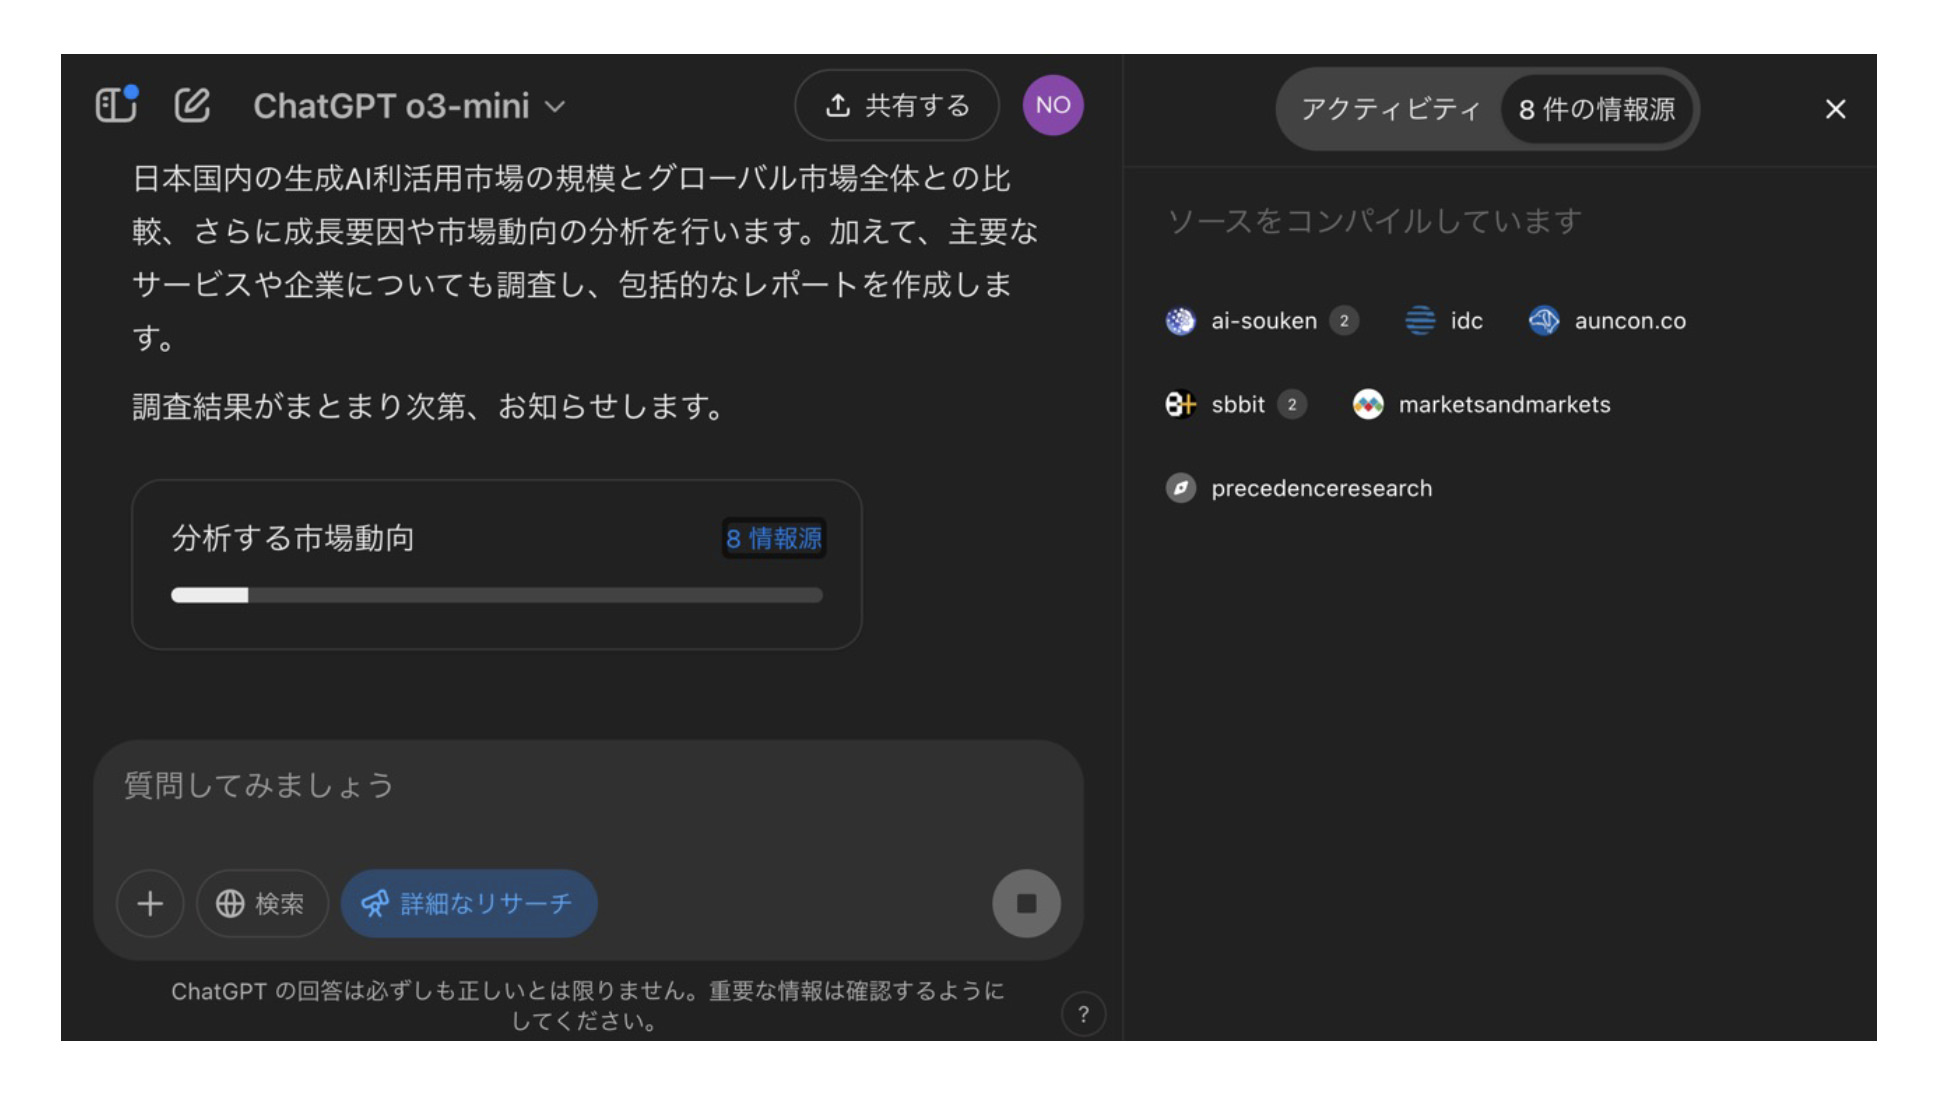This screenshot has height=1094, width=1938.
Task: Open the sbbit source
Action: (x=1237, y=404)
